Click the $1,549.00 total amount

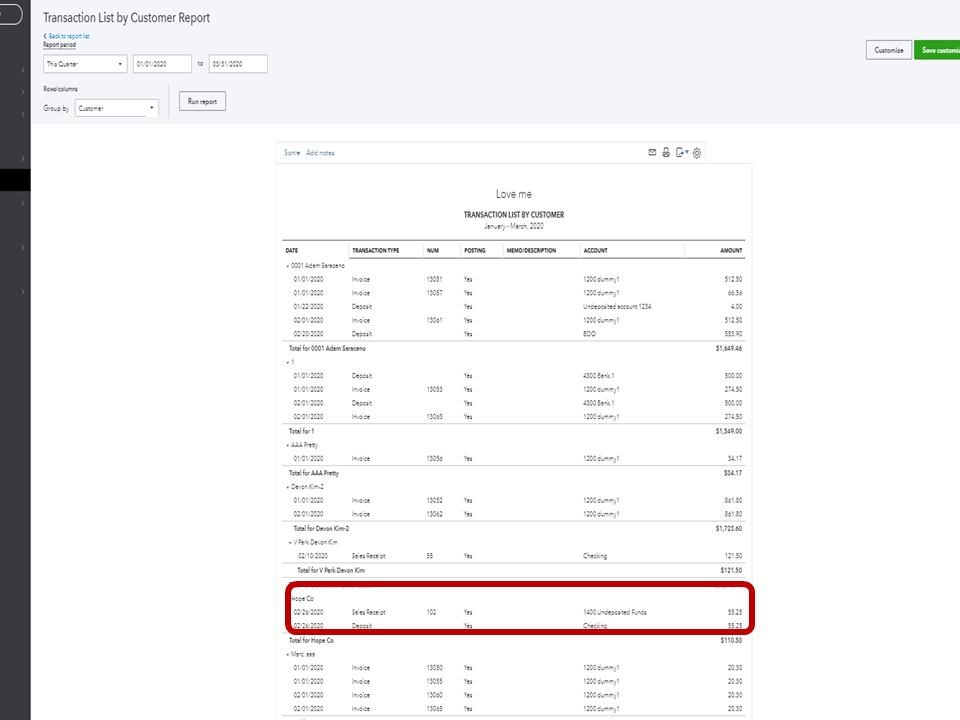pyautogui.click(x=729, y=431)
